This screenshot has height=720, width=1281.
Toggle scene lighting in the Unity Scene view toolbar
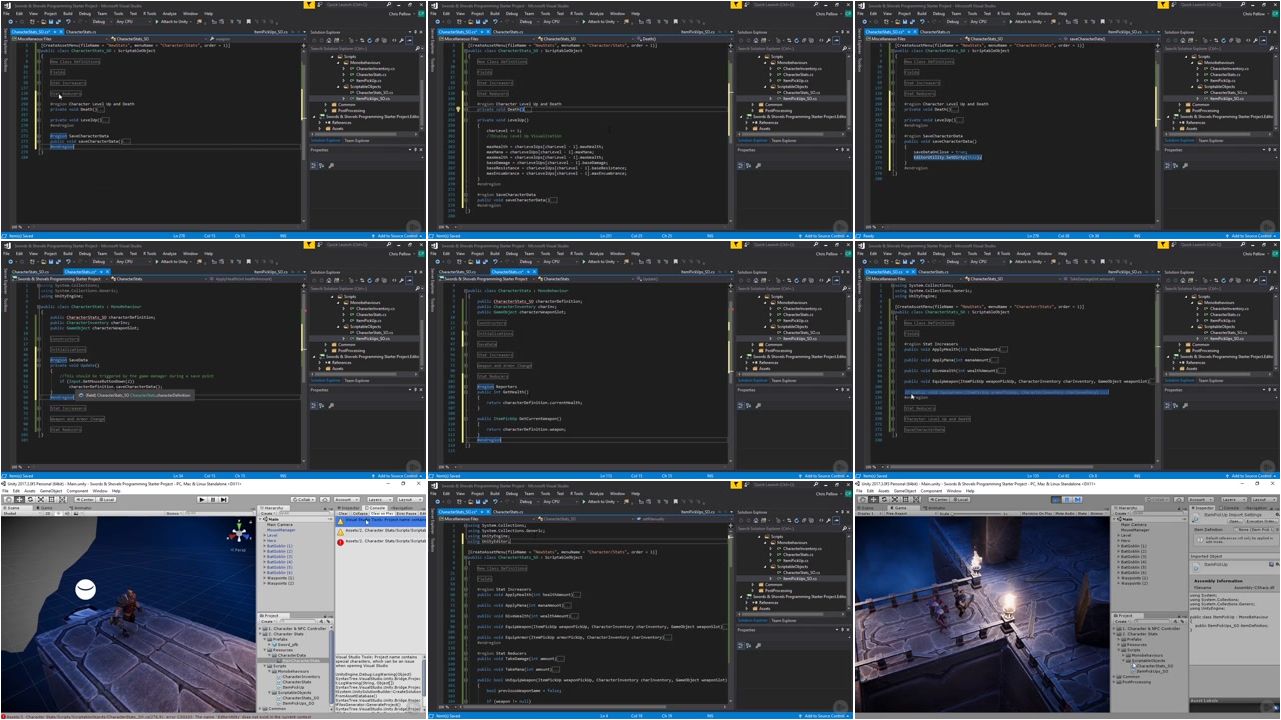point(58,513)
